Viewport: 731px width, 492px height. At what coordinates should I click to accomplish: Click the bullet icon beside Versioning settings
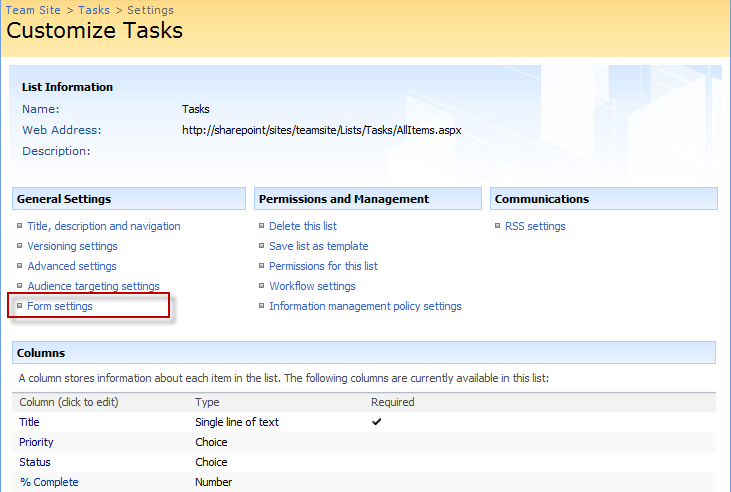(x=20, y=246)
